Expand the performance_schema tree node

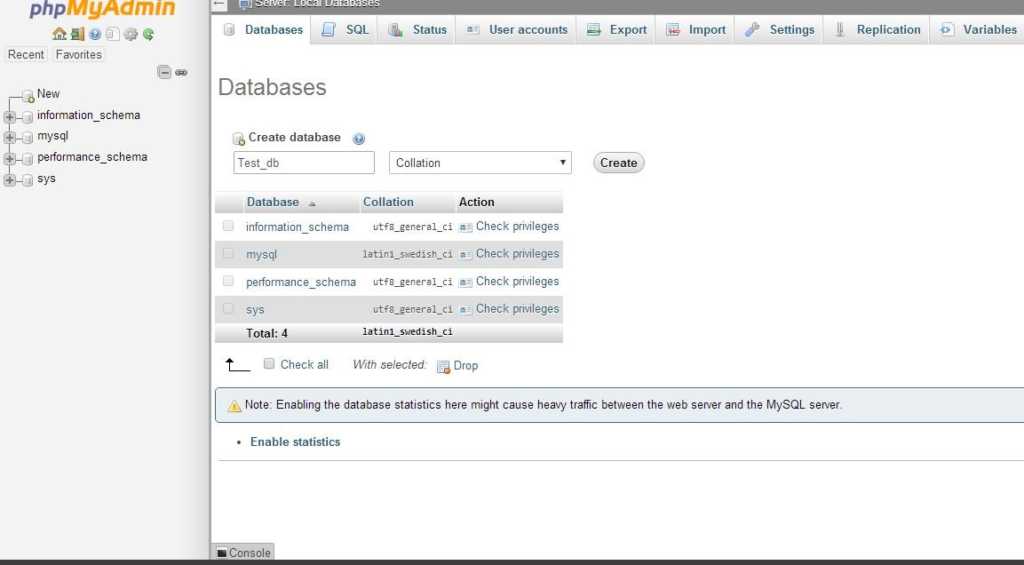(x=10, y=158)
